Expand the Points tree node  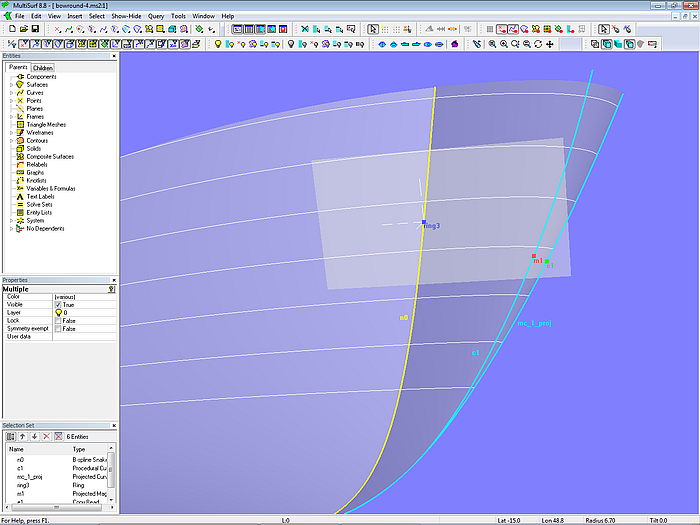coord(11,101)
